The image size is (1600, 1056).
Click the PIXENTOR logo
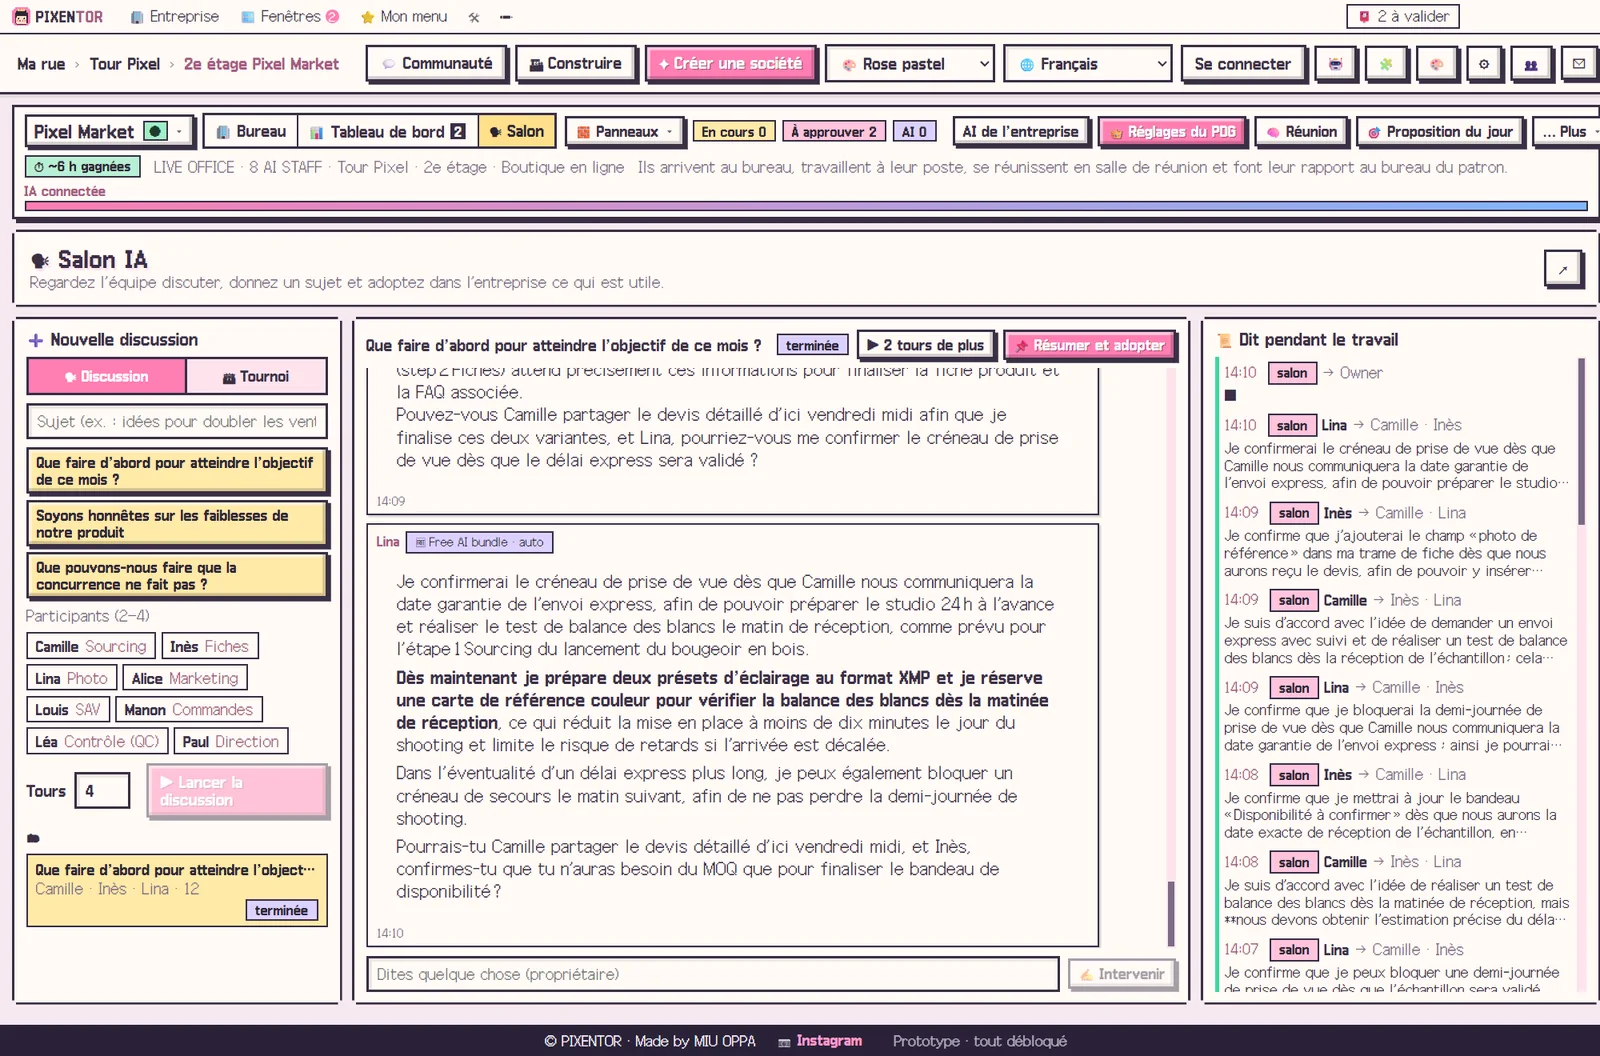tap(58, 17)
